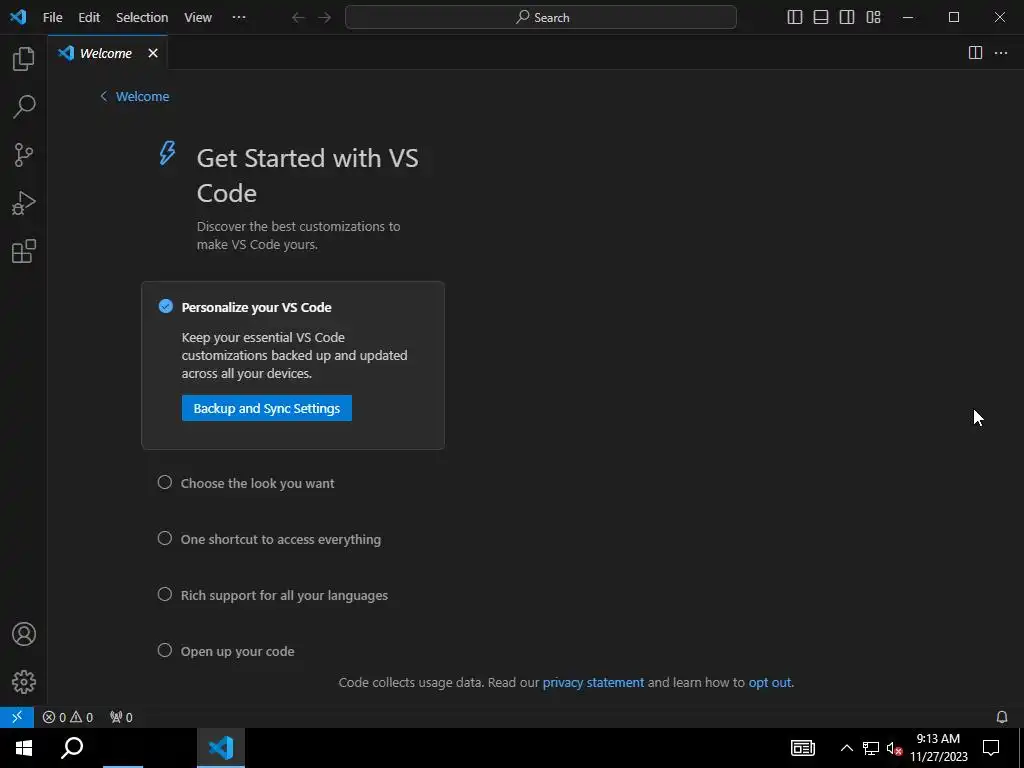Close the Welcome tab
Screen dimensions: 1024x768
(x=153, y=53)
